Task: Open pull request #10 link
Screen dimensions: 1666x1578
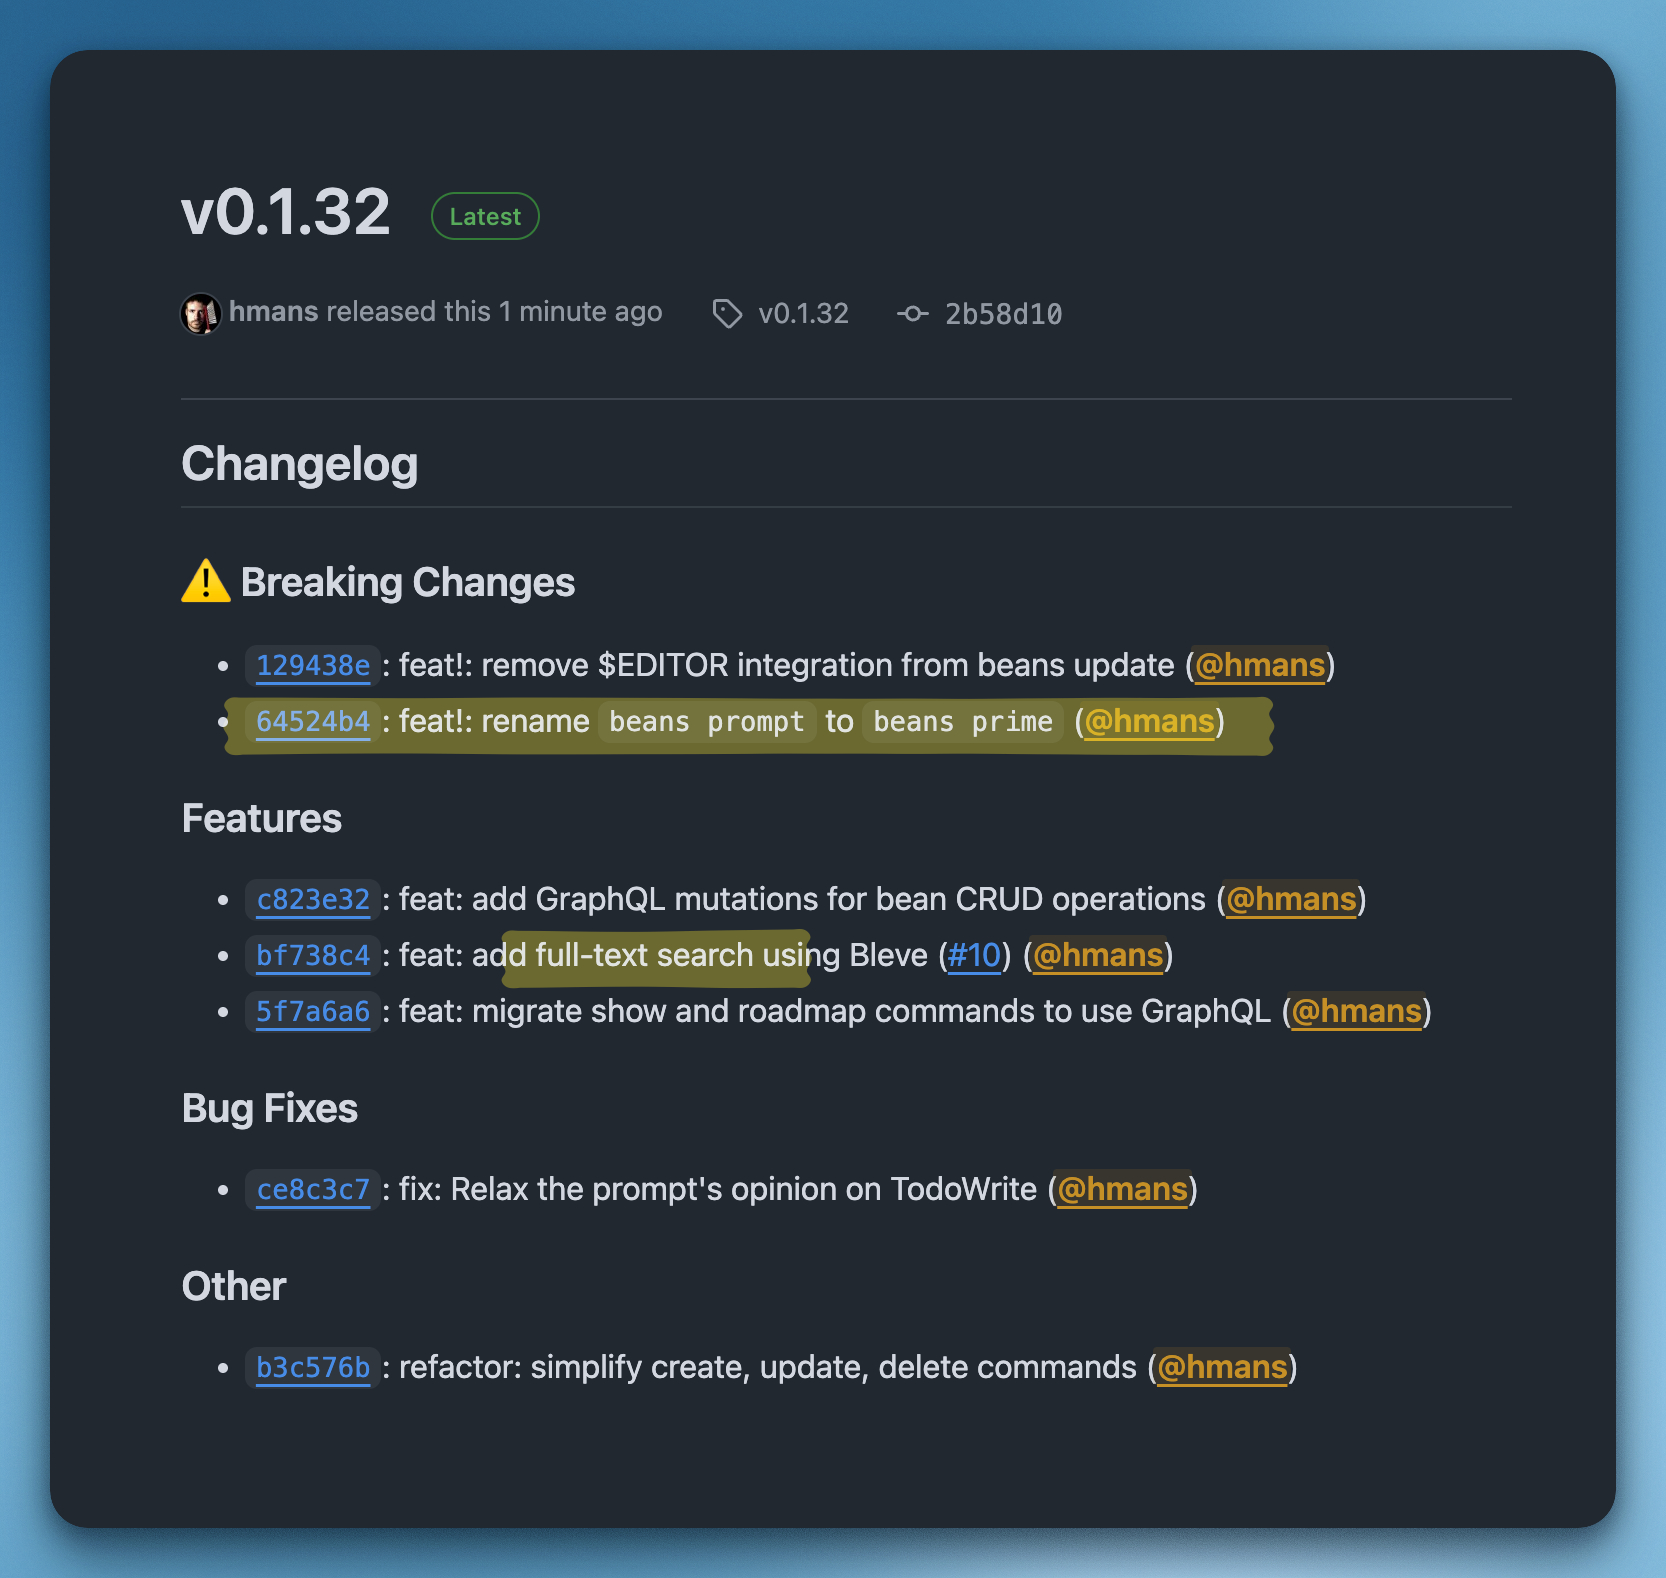Action: [x=974, y=956]
